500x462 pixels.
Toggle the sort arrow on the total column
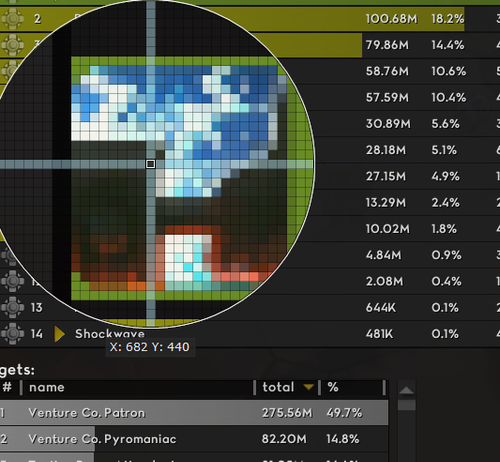coord(309,387)
